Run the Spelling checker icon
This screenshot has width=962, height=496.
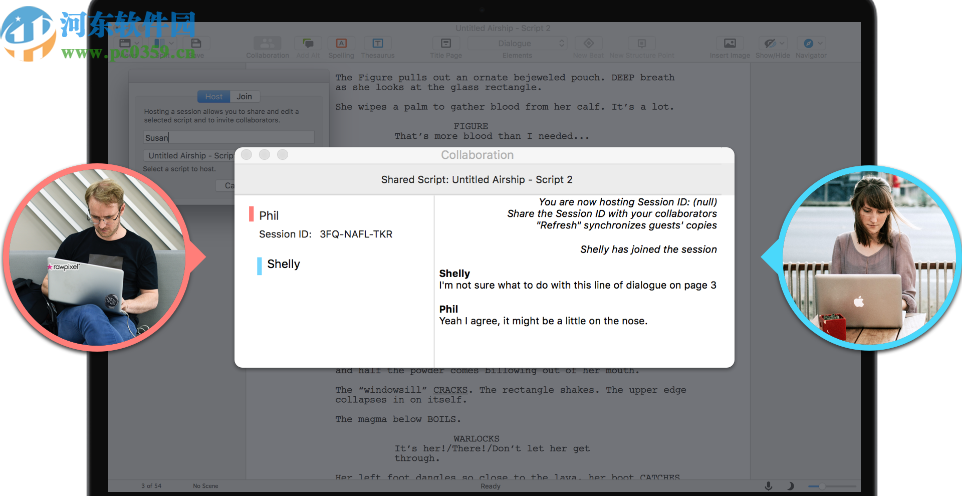click(341, 44)
